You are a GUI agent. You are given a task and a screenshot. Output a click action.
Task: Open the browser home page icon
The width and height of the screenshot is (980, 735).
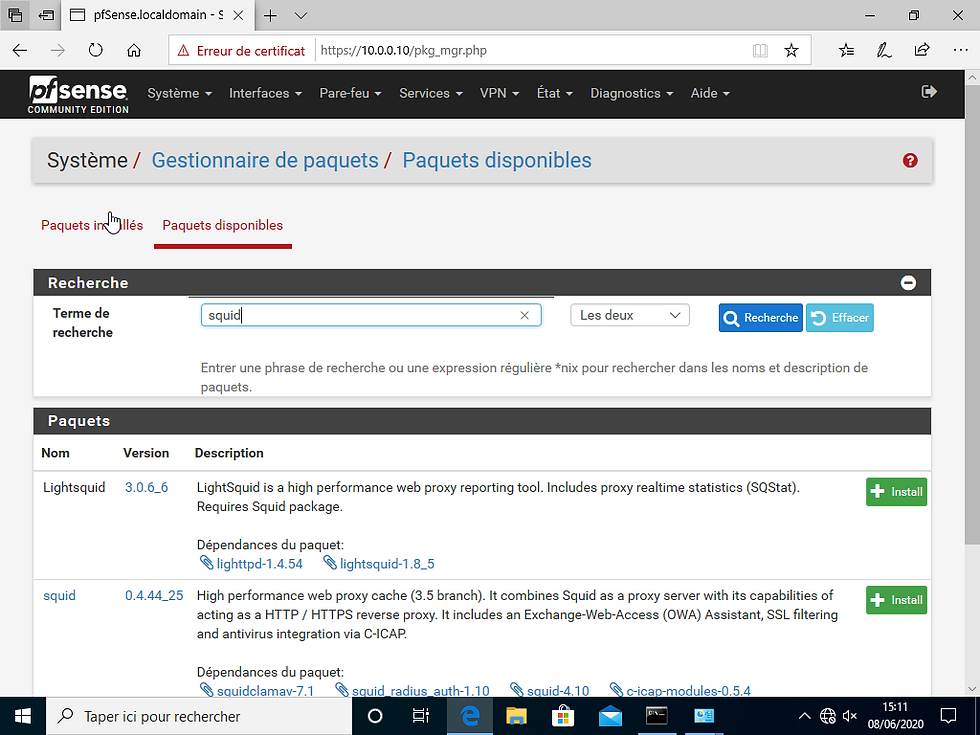point(134,51)
